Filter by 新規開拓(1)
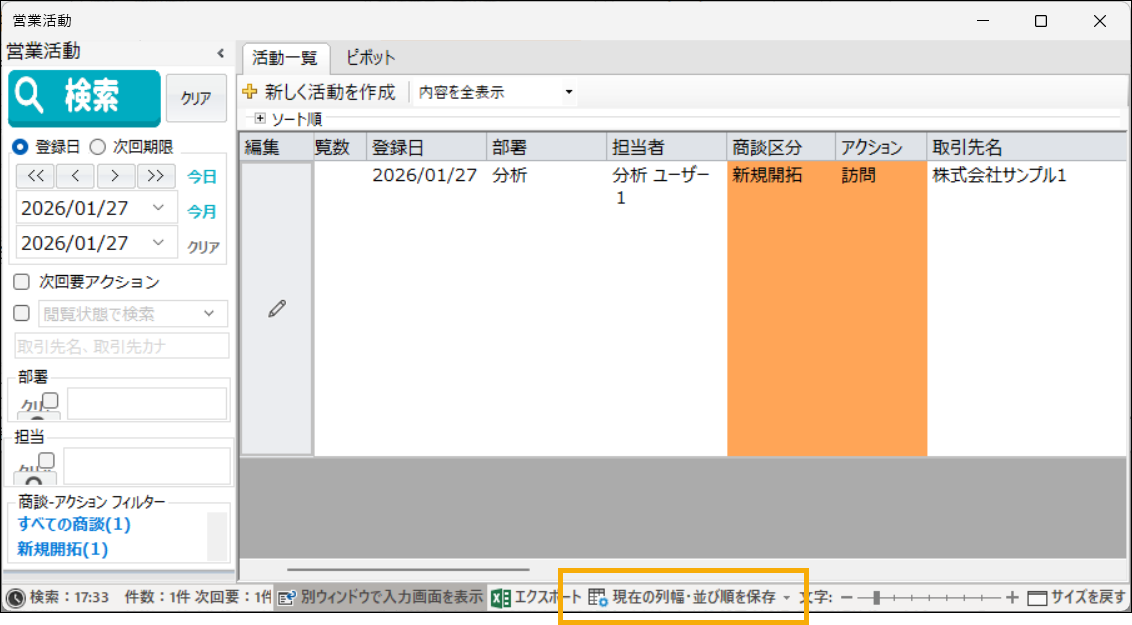 (x=63, y=549)
